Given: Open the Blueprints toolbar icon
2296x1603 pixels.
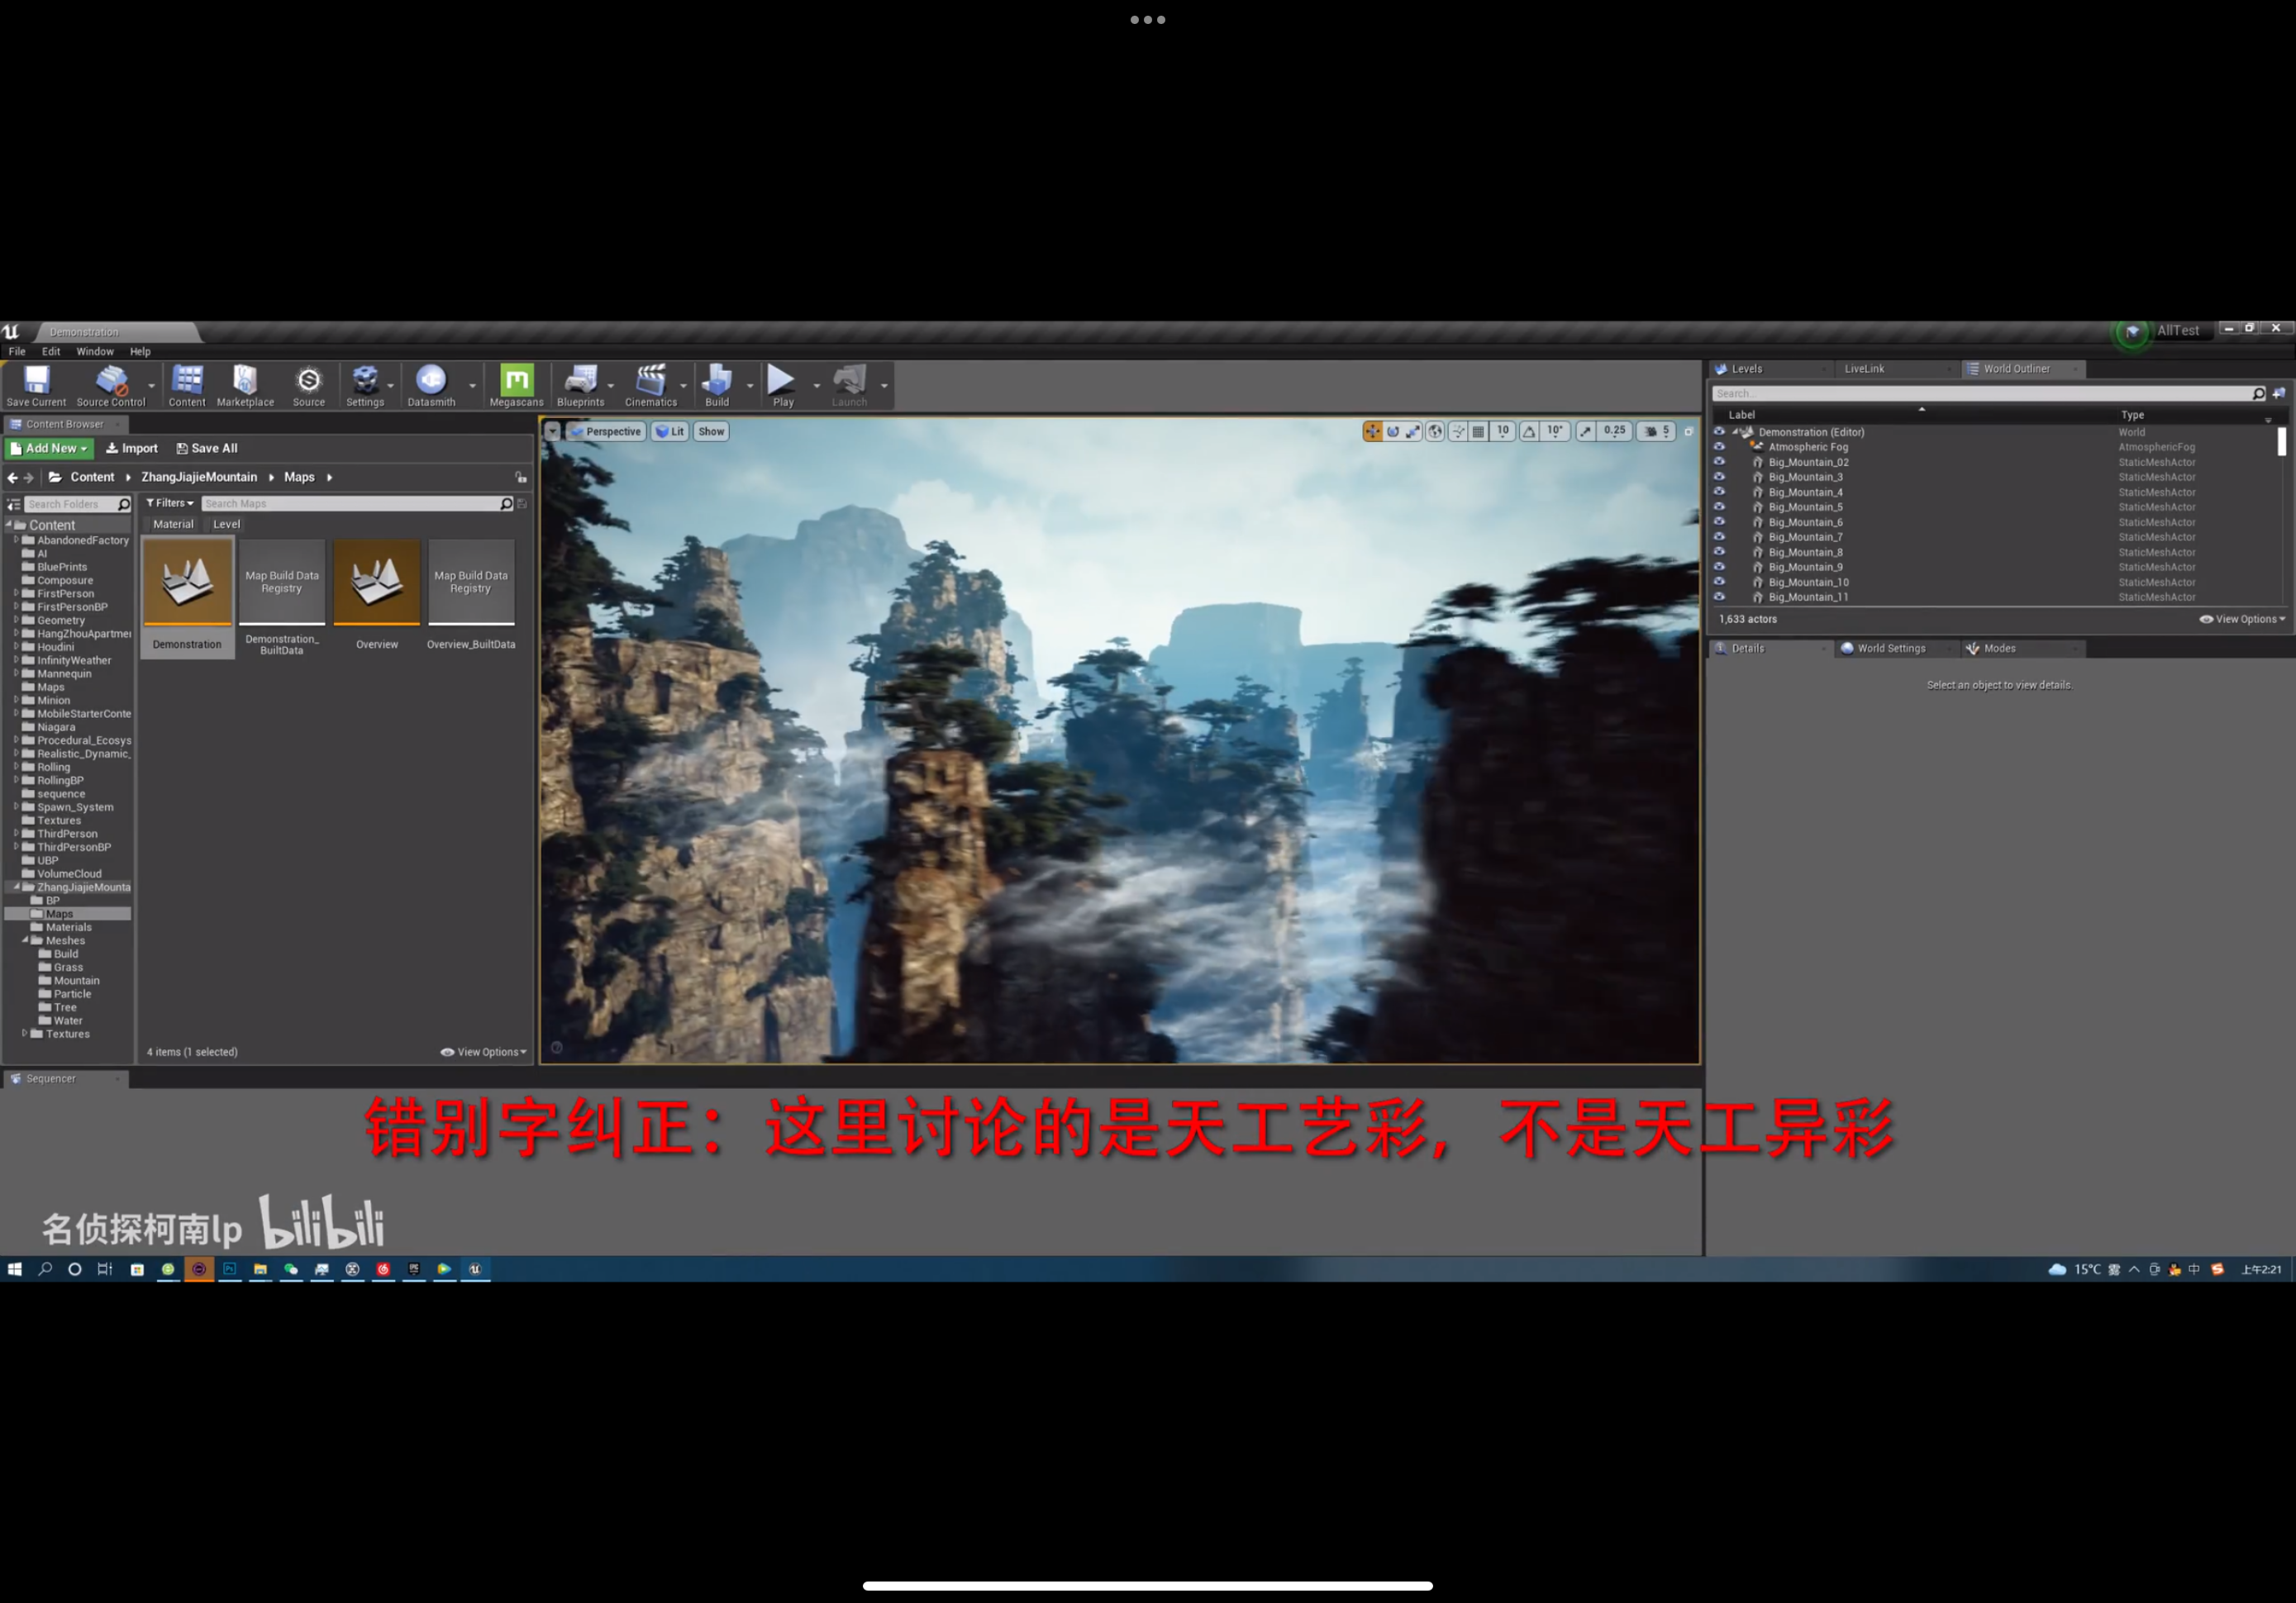Looking at the screenshot, I should coord(580,381).
